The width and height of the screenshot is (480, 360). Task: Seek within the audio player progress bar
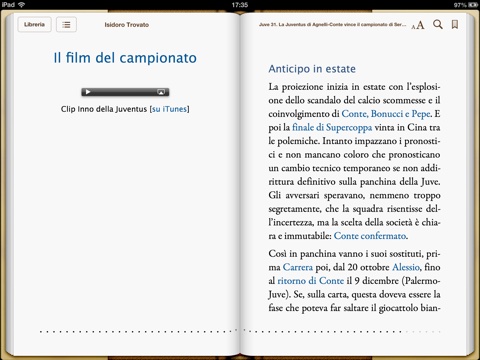tap(124, 92)
